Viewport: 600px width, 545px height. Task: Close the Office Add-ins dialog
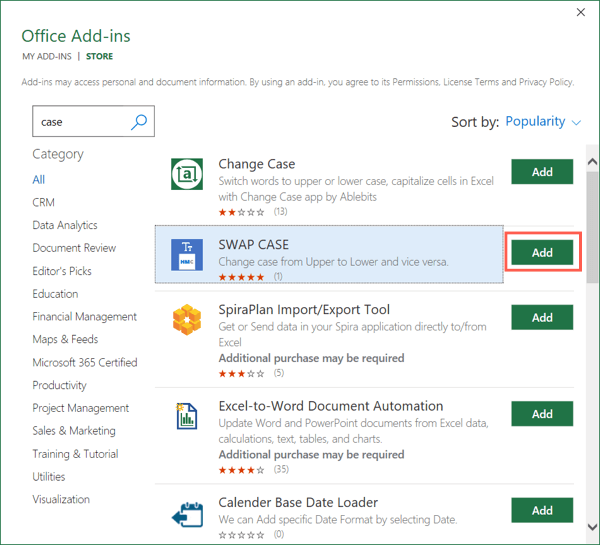coord(582,13)
